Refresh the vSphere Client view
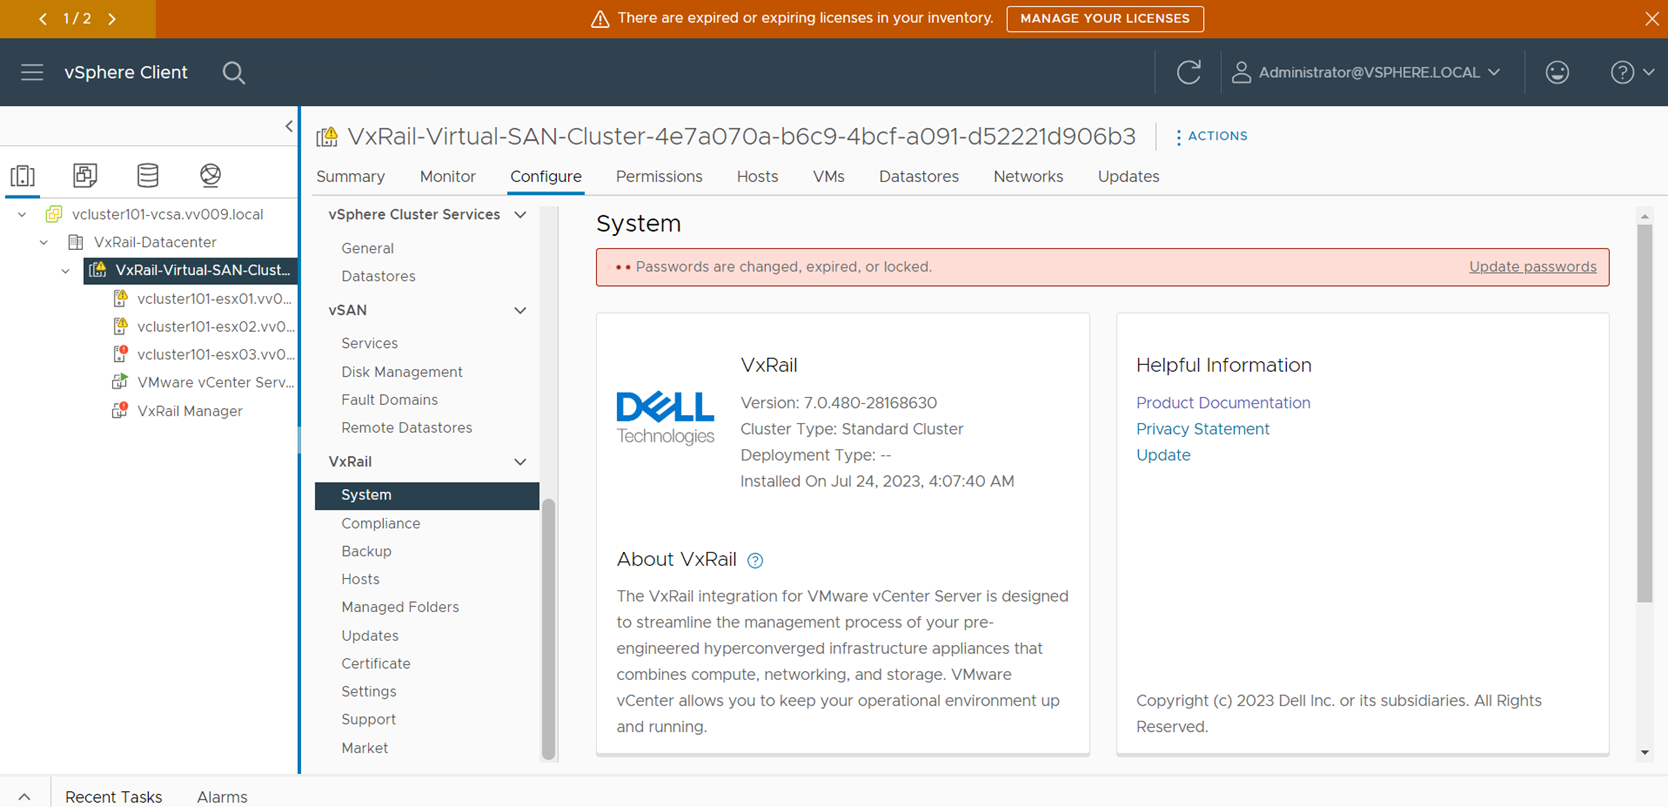The height and width of the screenshot is (807, 1668). coord(1188,72)
